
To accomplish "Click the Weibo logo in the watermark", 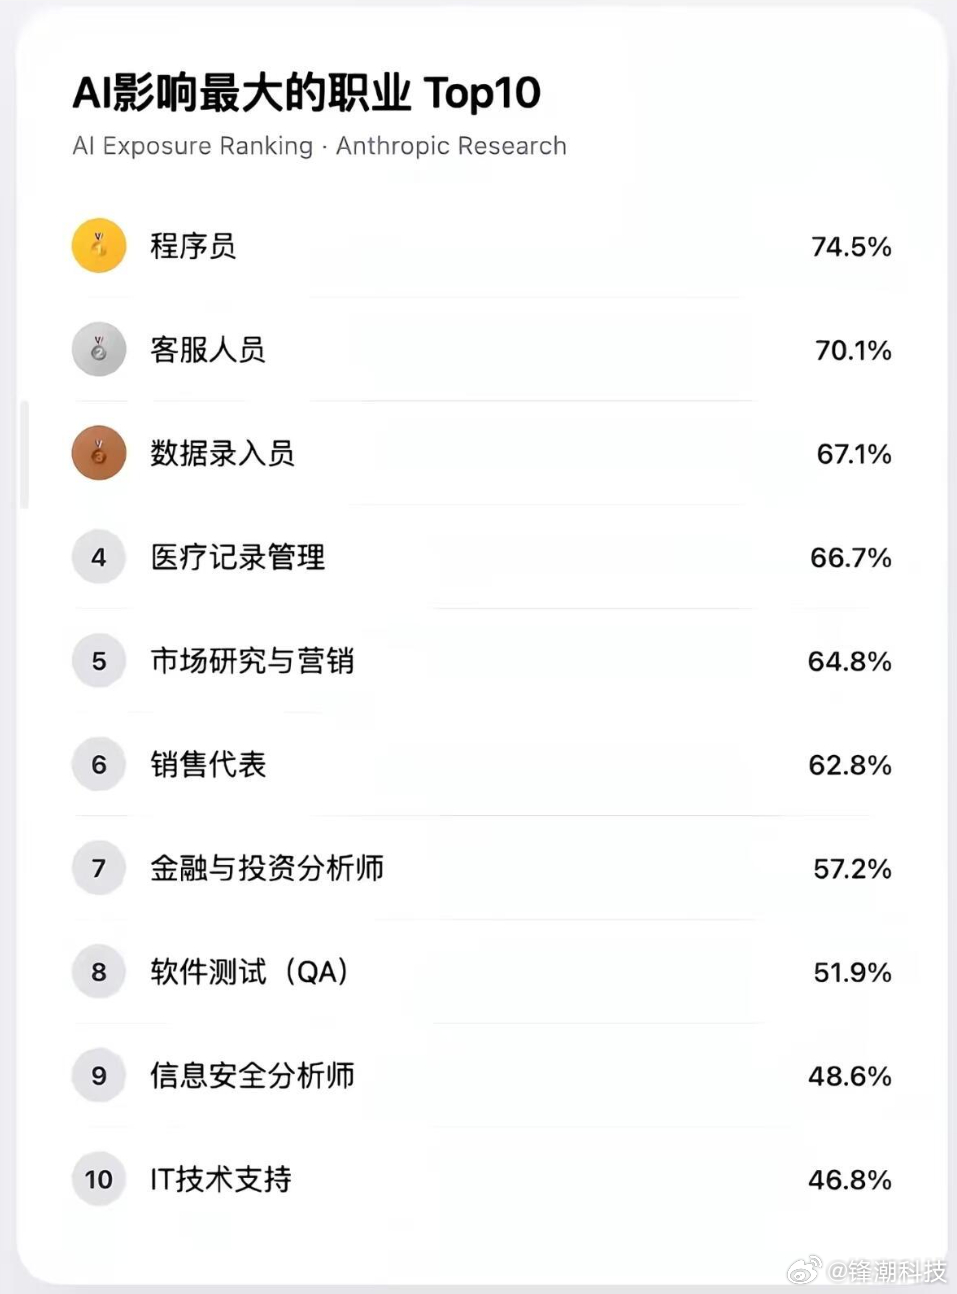I will click(x=803, y=1270).
